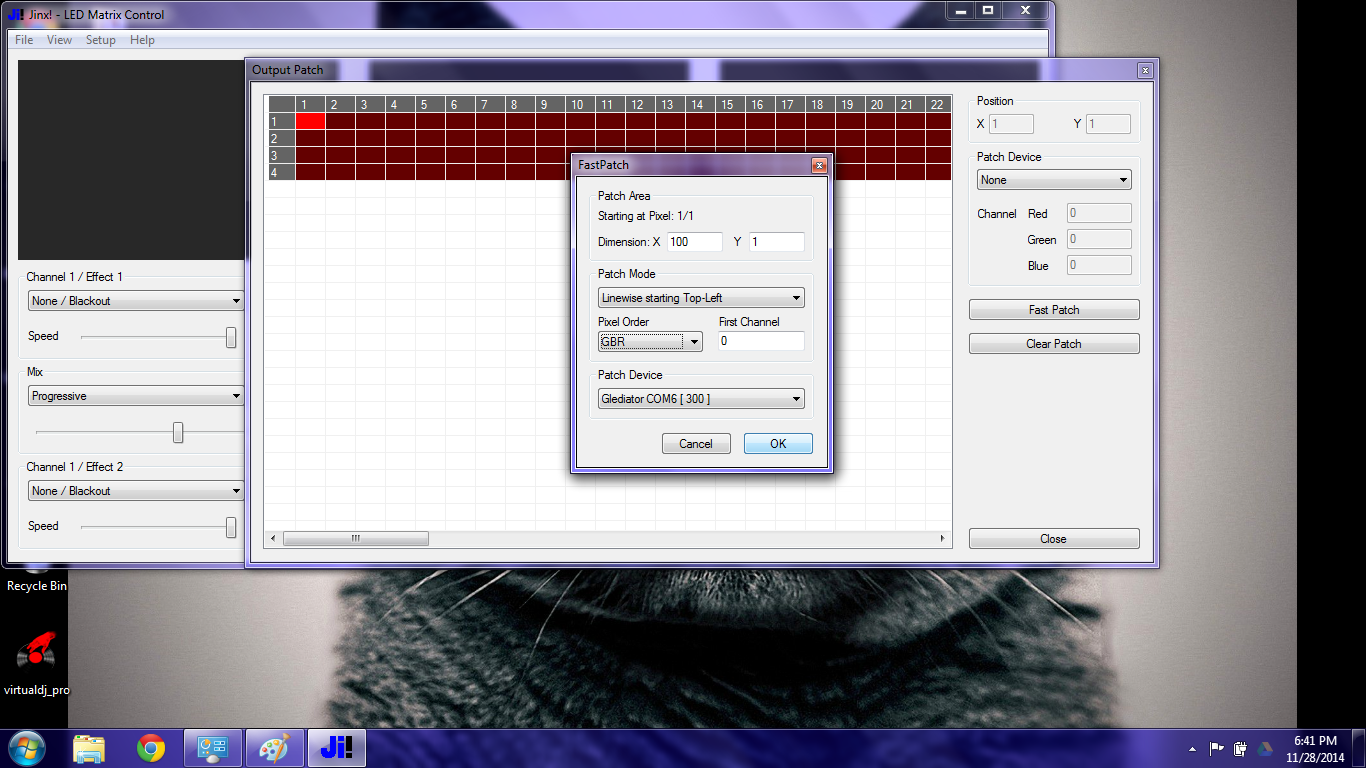Click First Channel input field
The image size is (1366, 768).
[762, 341]
